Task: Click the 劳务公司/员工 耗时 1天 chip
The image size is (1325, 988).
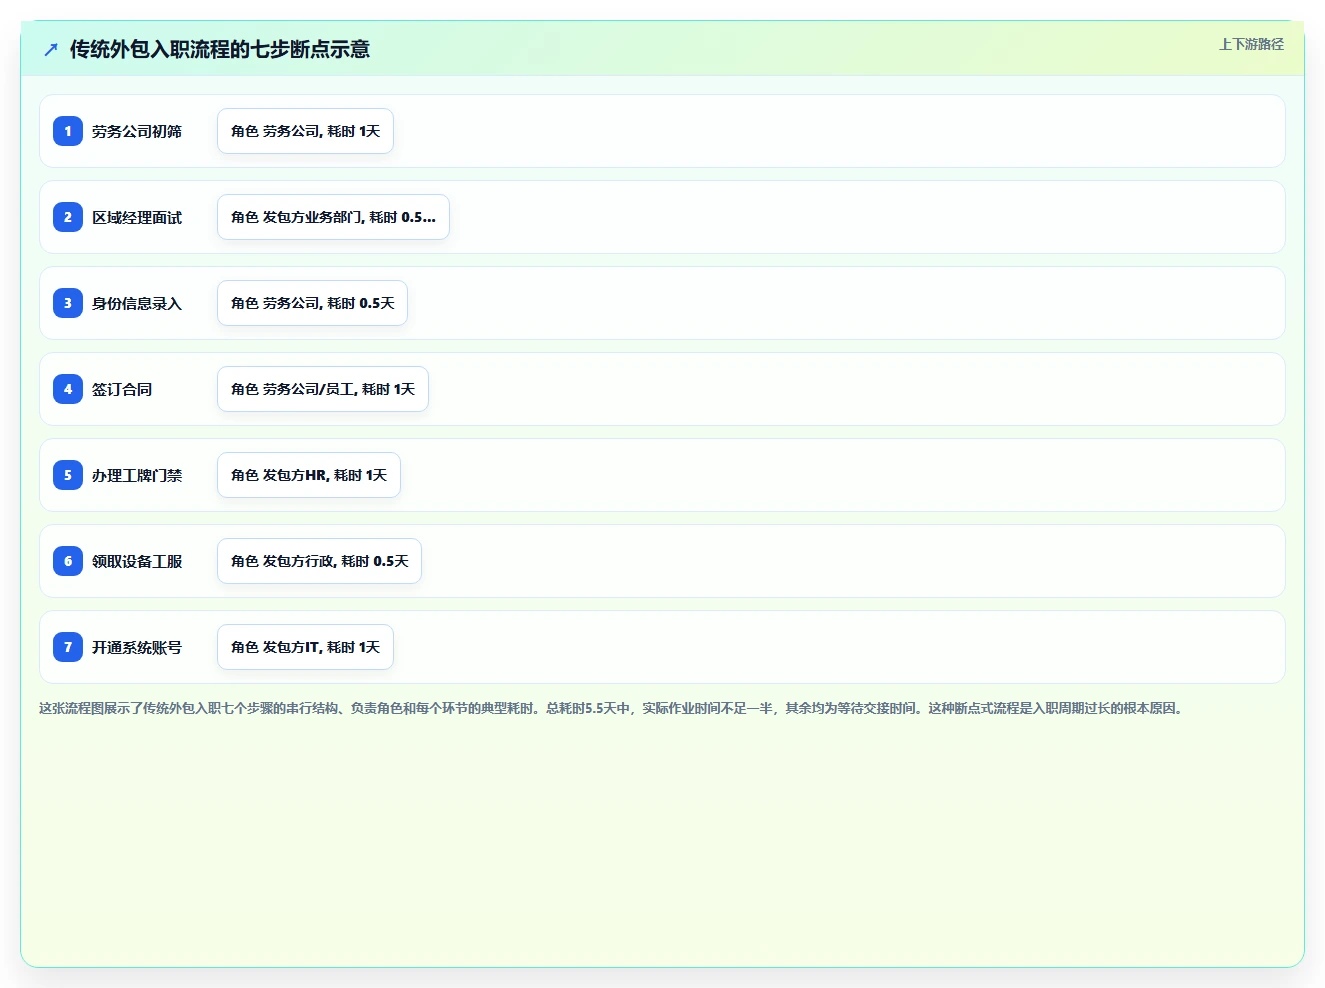Action: pos(323,389)
